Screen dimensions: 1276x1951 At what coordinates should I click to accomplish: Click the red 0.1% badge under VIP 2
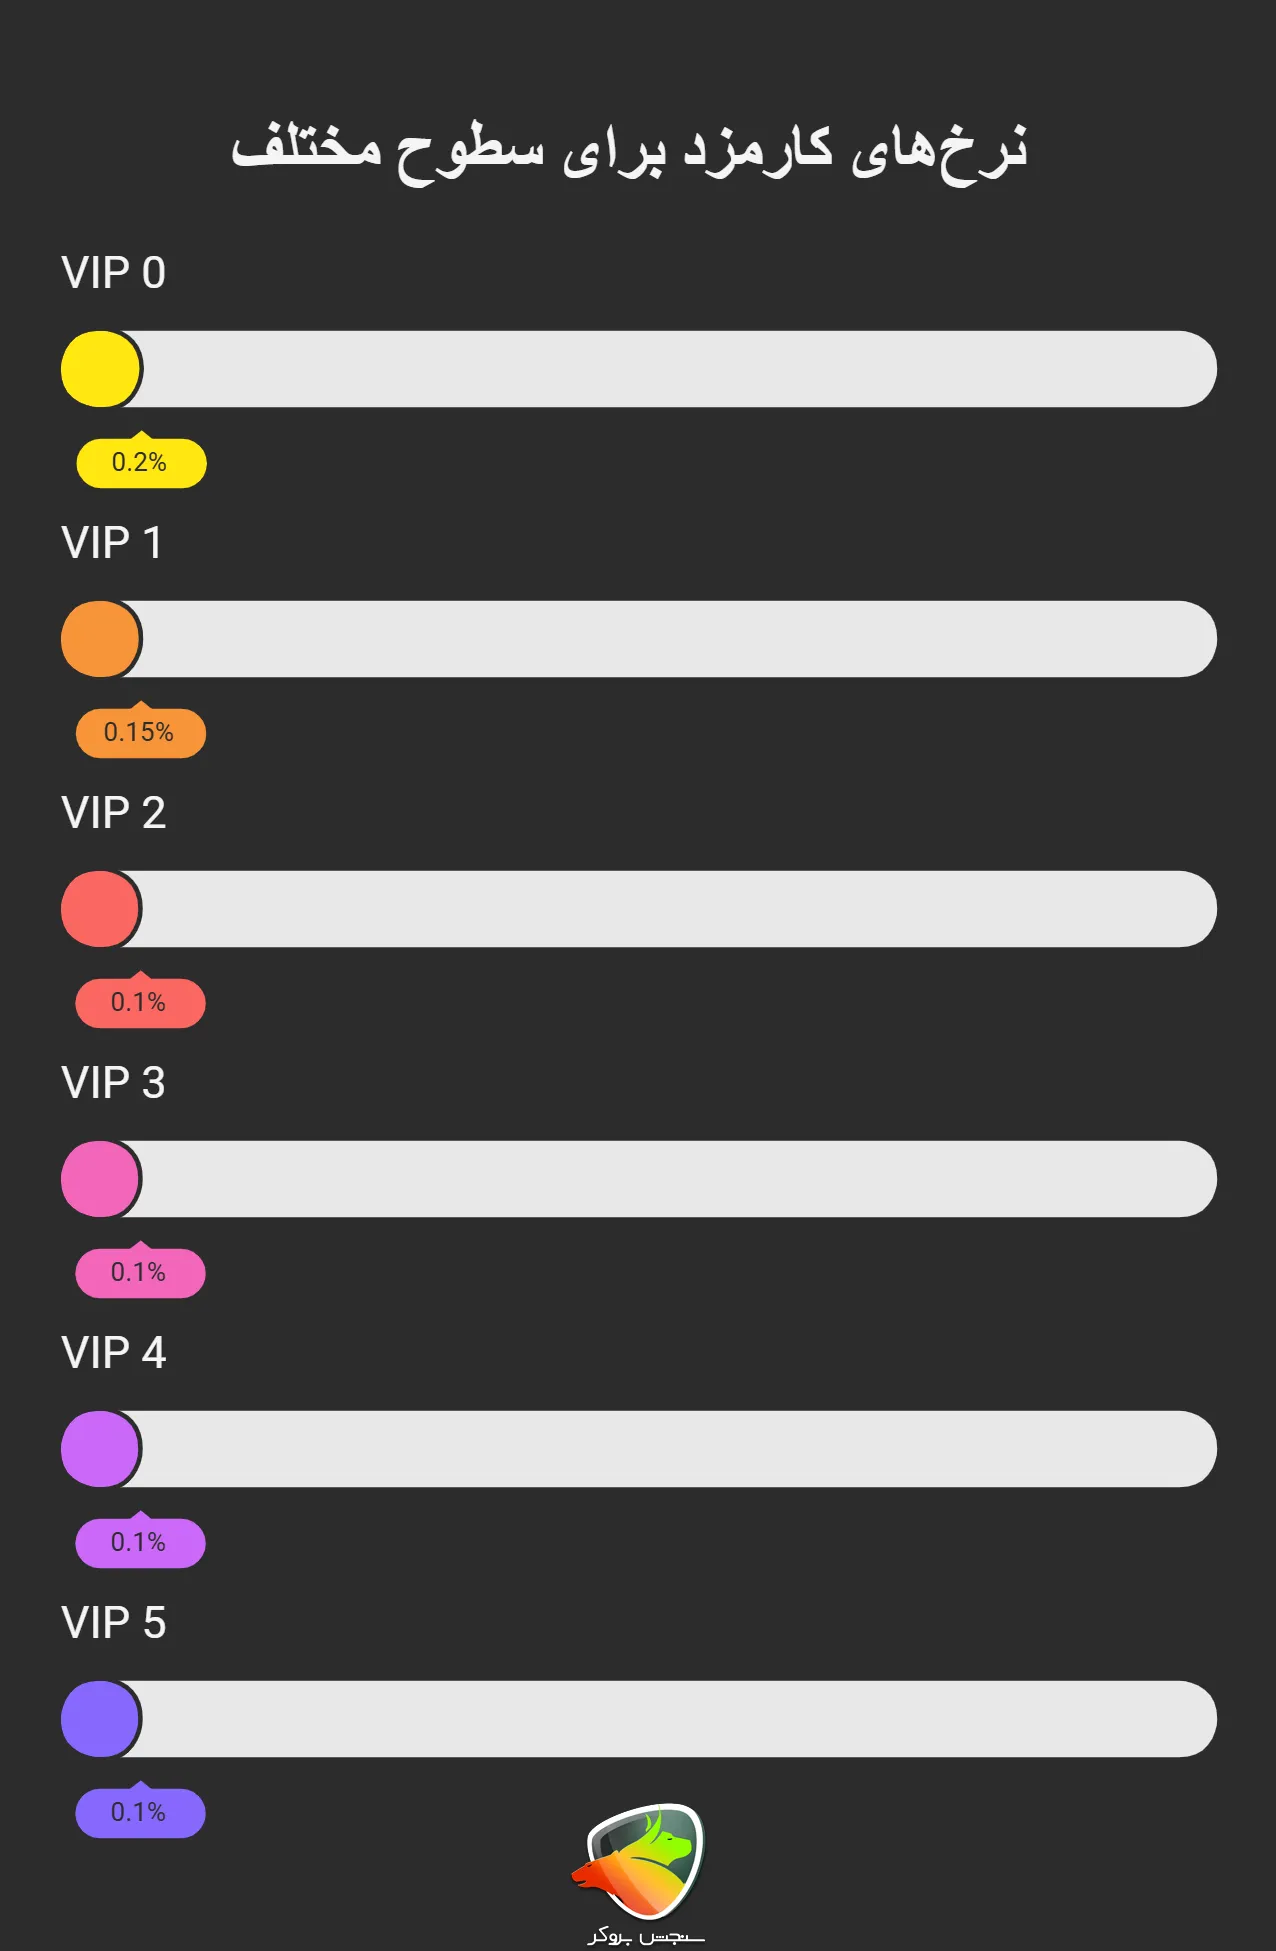pyautogui.click(x=140, y=1003)
